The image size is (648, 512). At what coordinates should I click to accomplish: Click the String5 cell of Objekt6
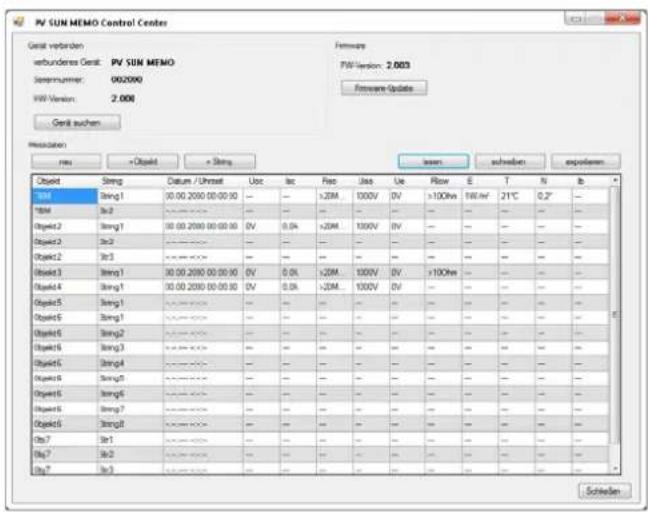point(131,379)
